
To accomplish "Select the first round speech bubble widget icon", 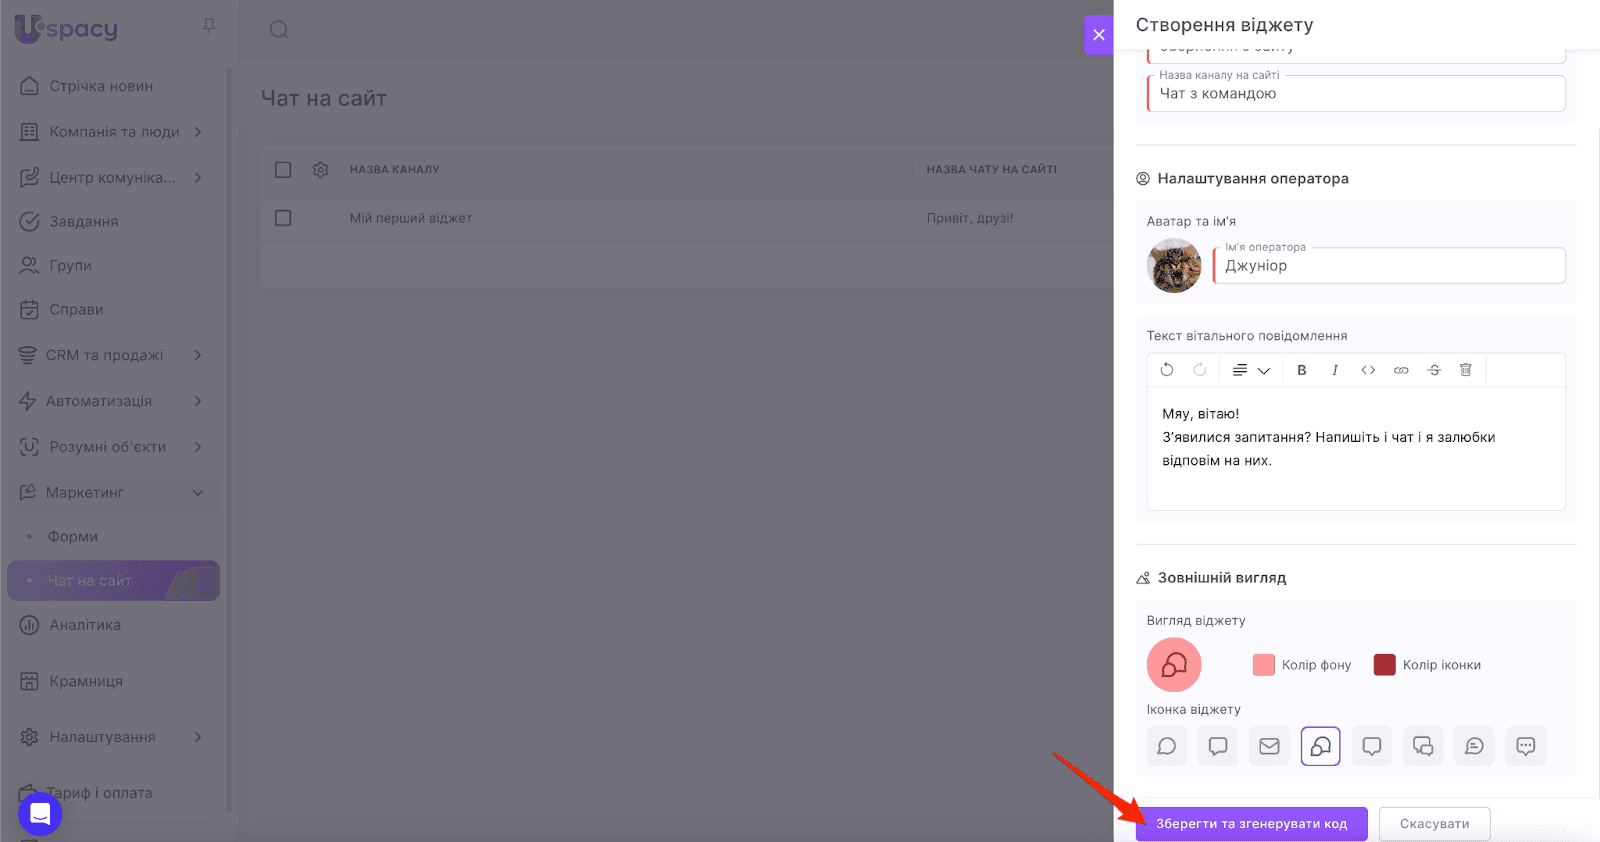I will [x=1167, y=746].
